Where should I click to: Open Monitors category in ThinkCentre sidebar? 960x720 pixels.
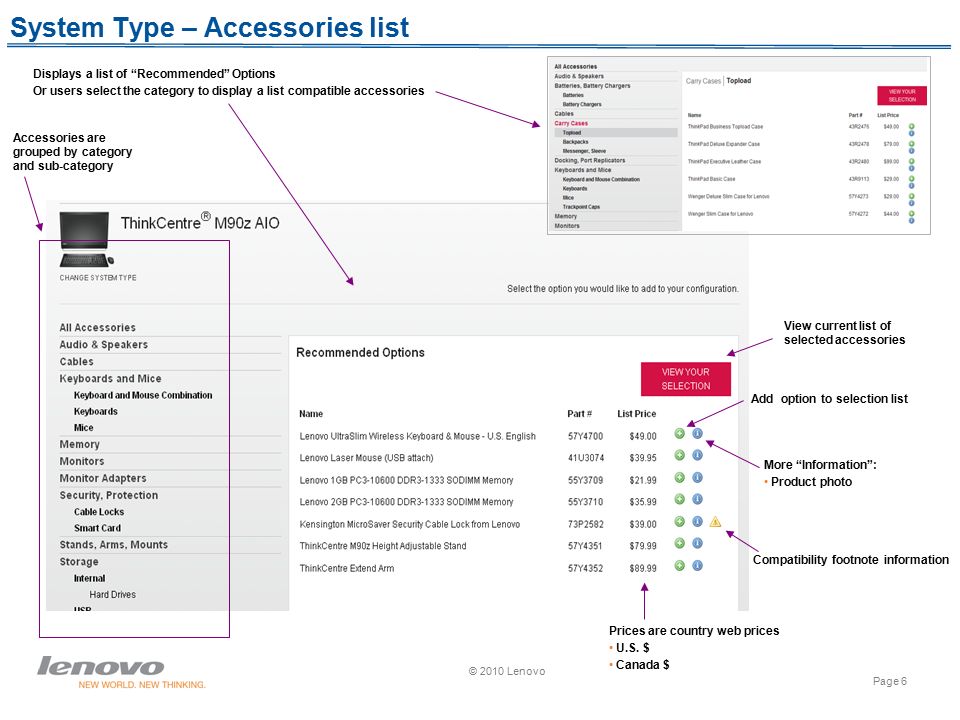(x=82, y=462)
